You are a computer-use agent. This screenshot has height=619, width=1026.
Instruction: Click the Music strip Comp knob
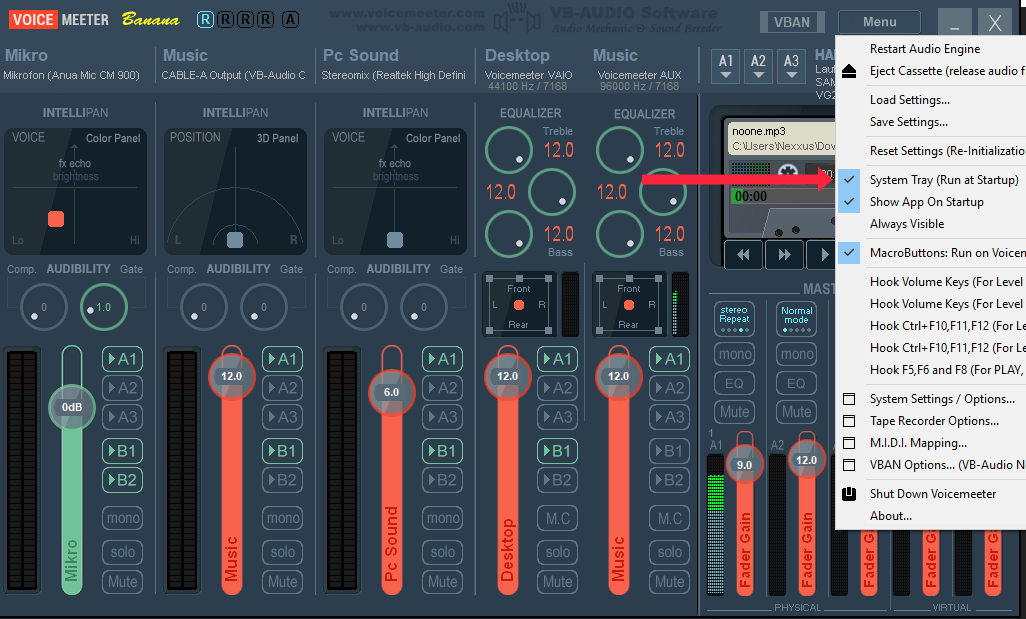pyautogui.click(x=203, y=307)
